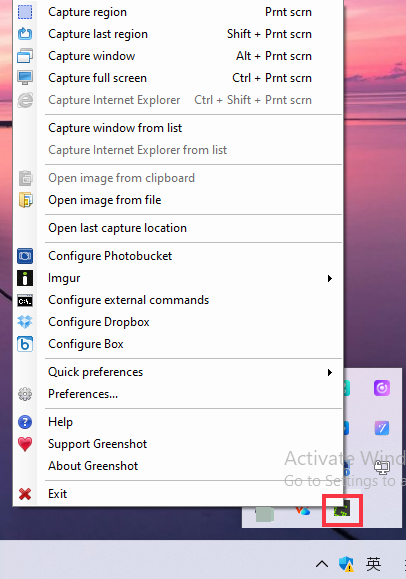406x579 pixels.
Task: Open About Greenshot
Action: click(93, 466)
